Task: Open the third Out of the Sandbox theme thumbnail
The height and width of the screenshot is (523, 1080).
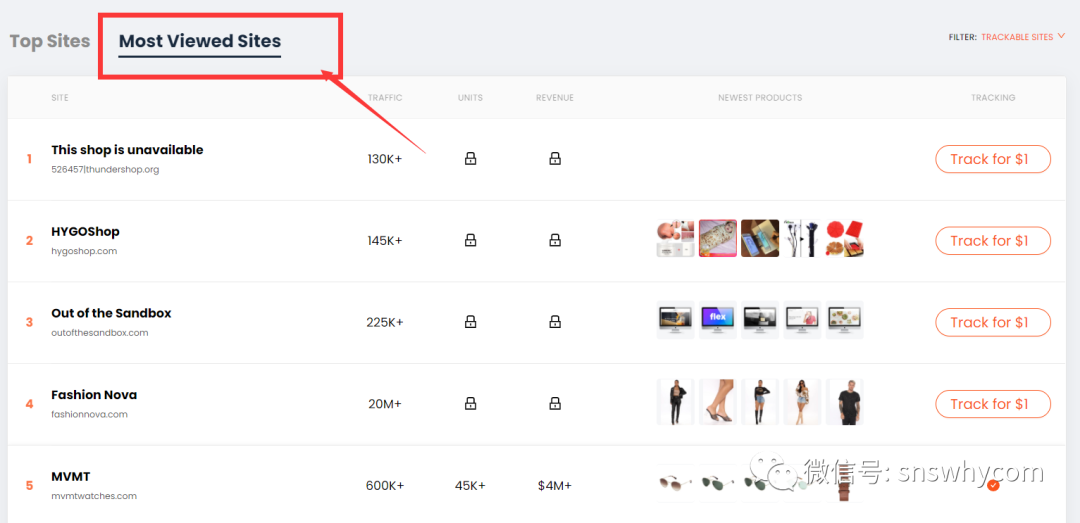Action: pos(760,320)
